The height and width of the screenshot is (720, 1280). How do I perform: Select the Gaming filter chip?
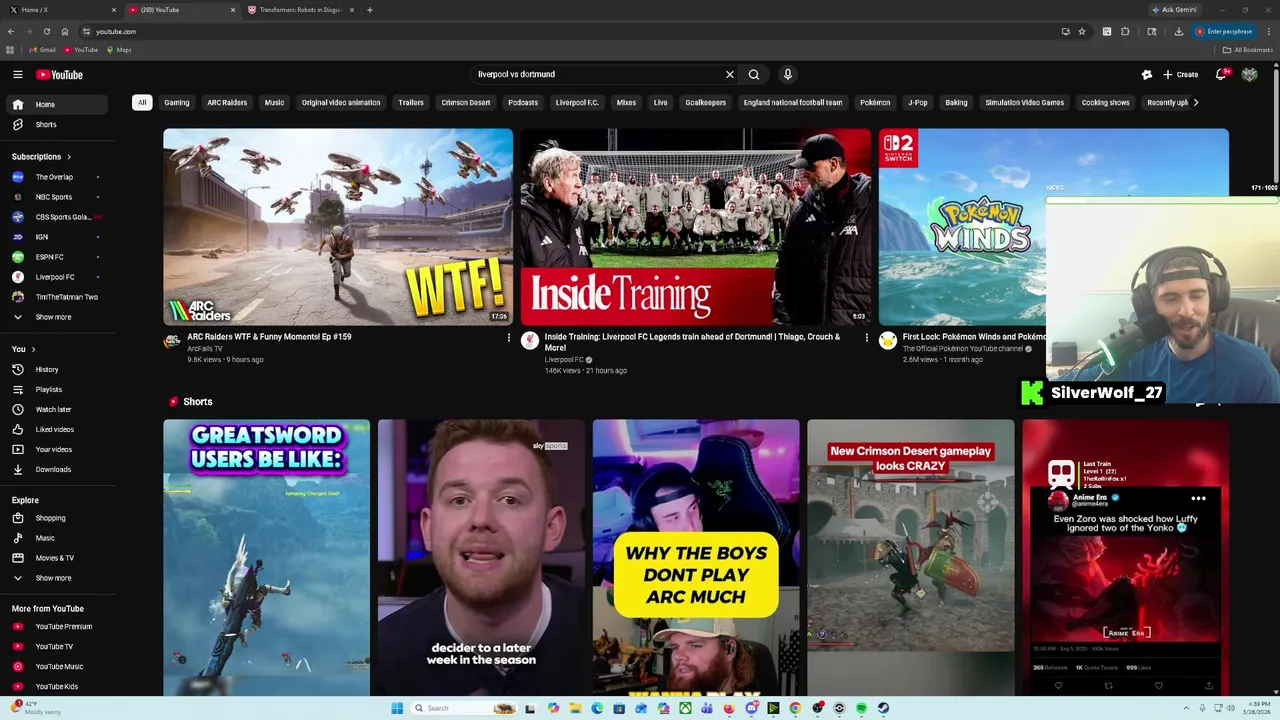tap(177, 102)
